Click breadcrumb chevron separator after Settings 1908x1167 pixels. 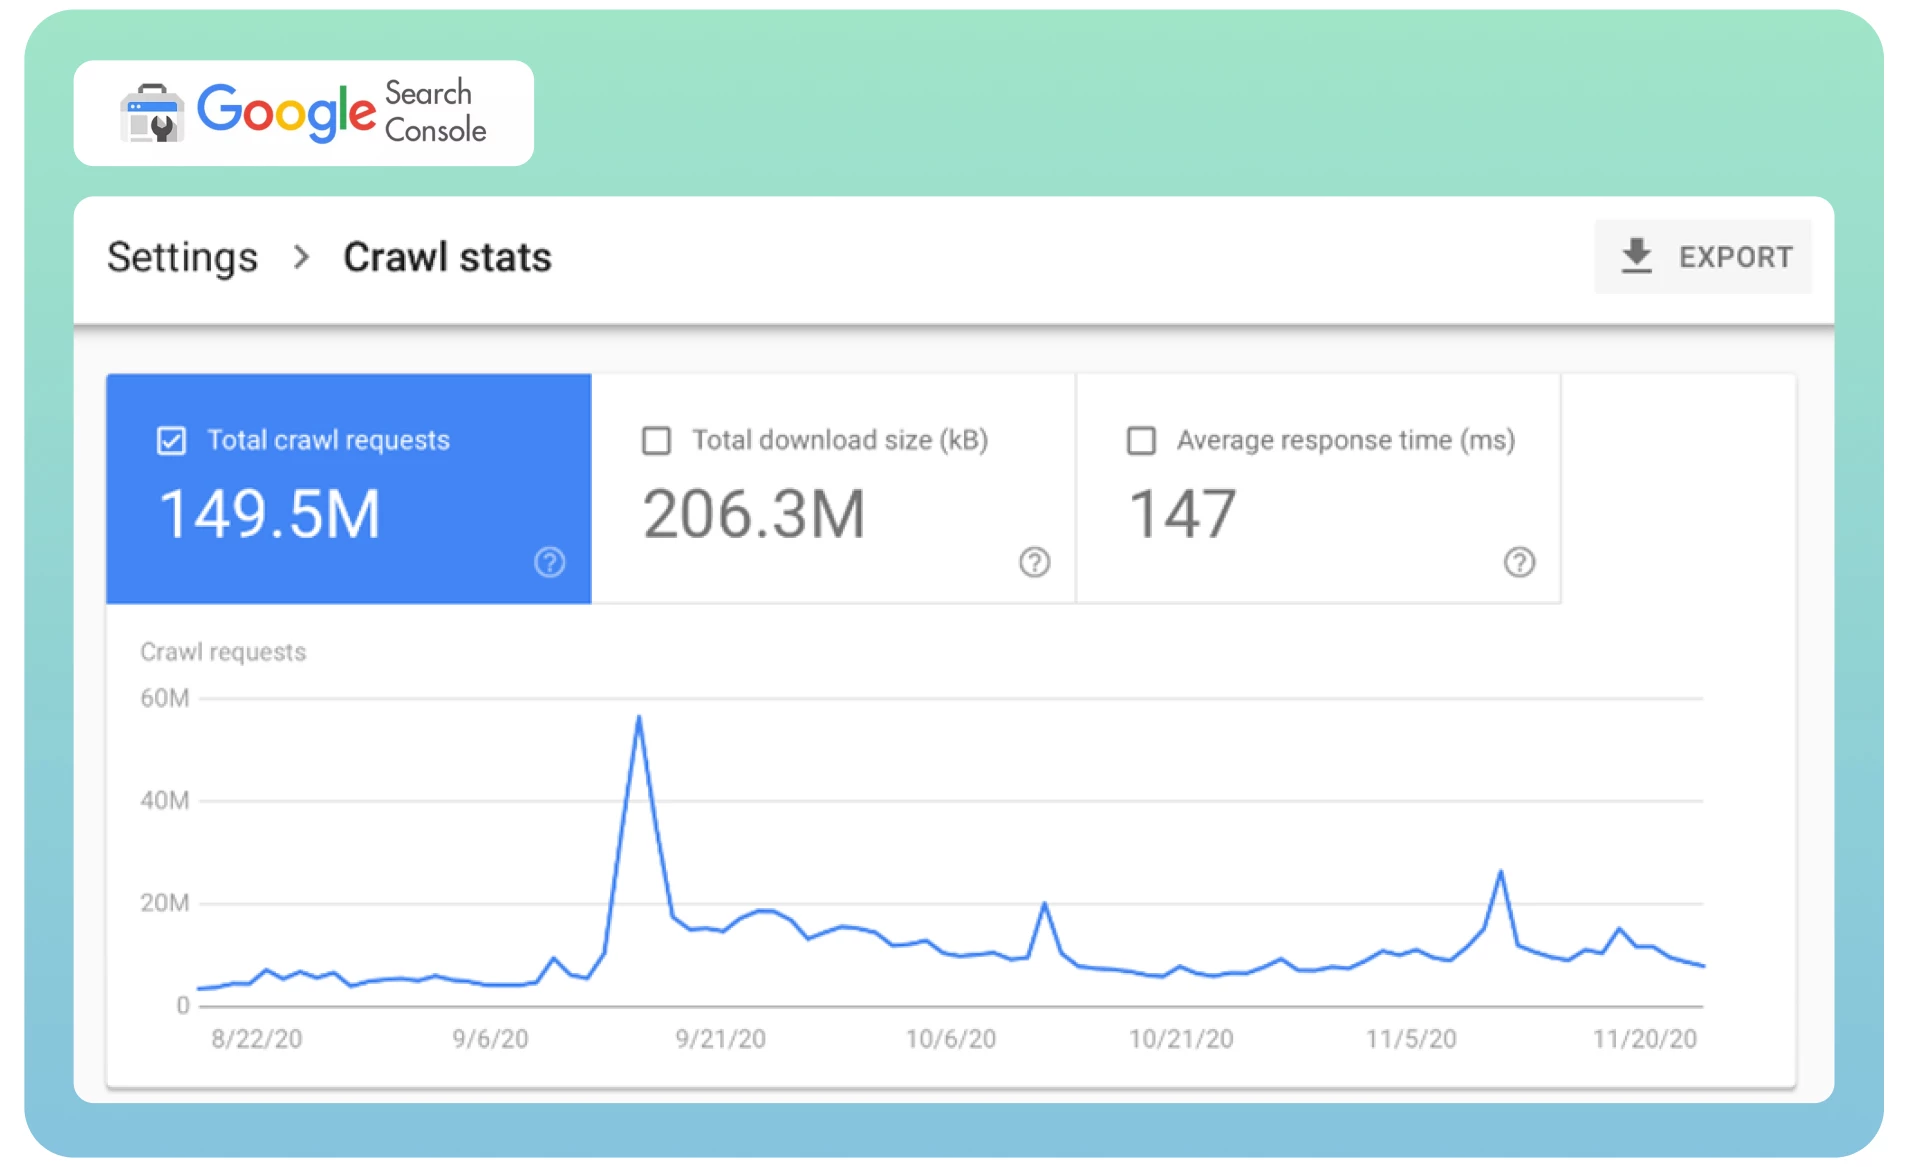[301, 258]
